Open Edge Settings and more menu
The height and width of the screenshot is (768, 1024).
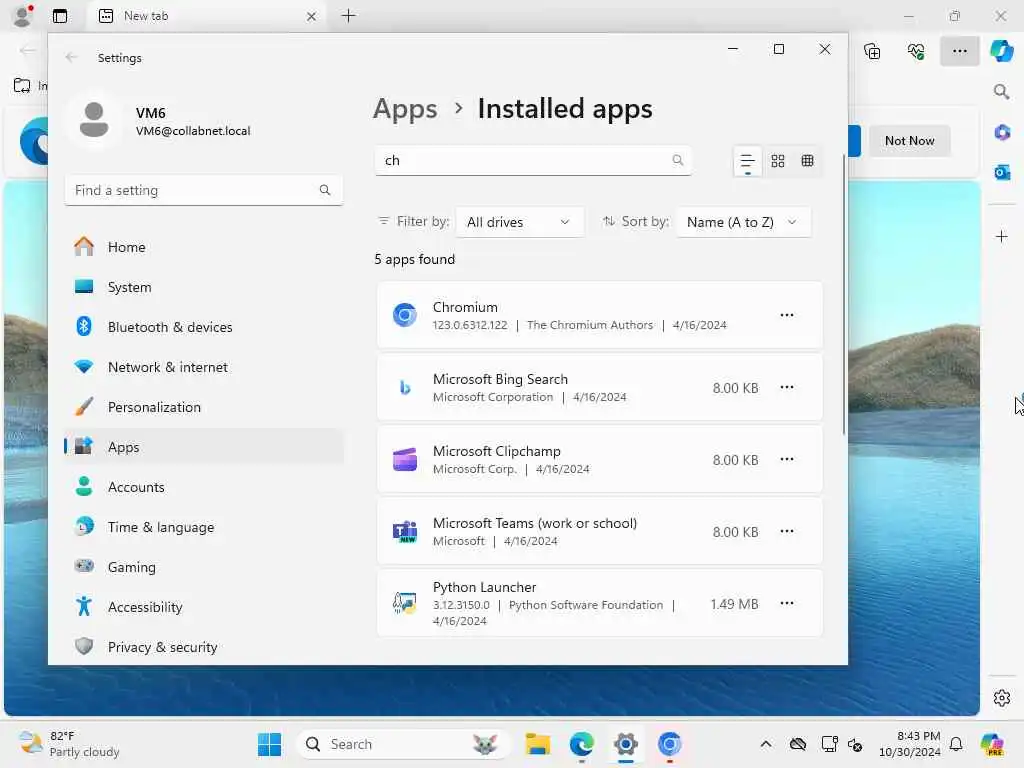pyautogui.click(x=959, y=51)
